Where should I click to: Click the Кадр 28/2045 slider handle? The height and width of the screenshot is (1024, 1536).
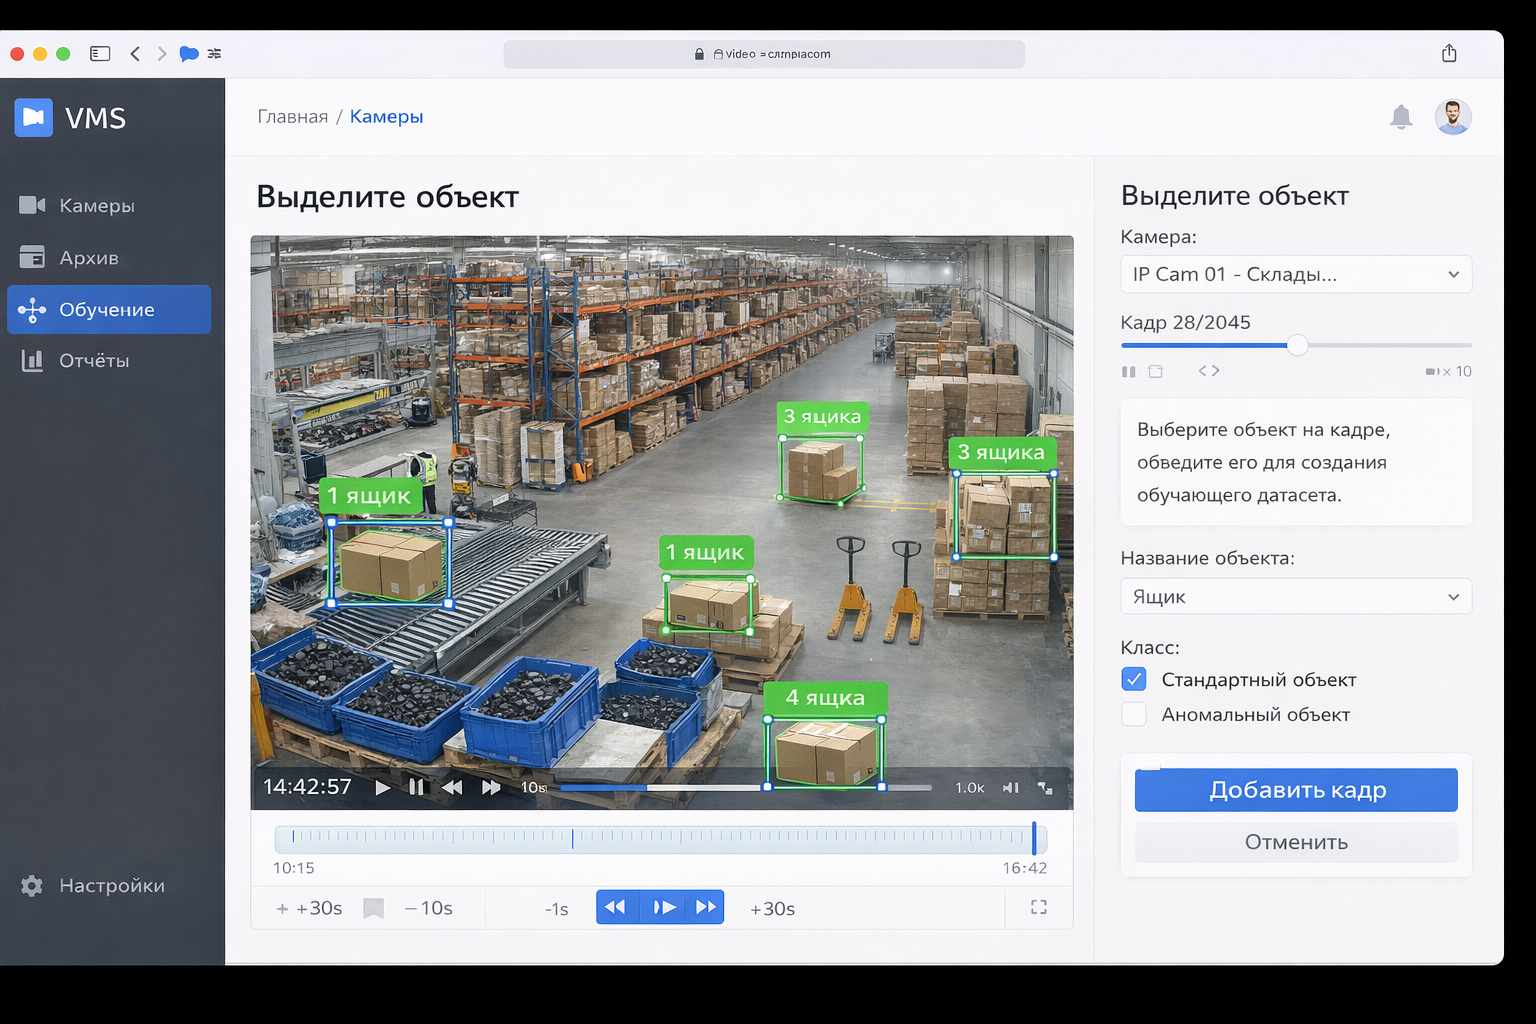click(x=1297, y=345)
